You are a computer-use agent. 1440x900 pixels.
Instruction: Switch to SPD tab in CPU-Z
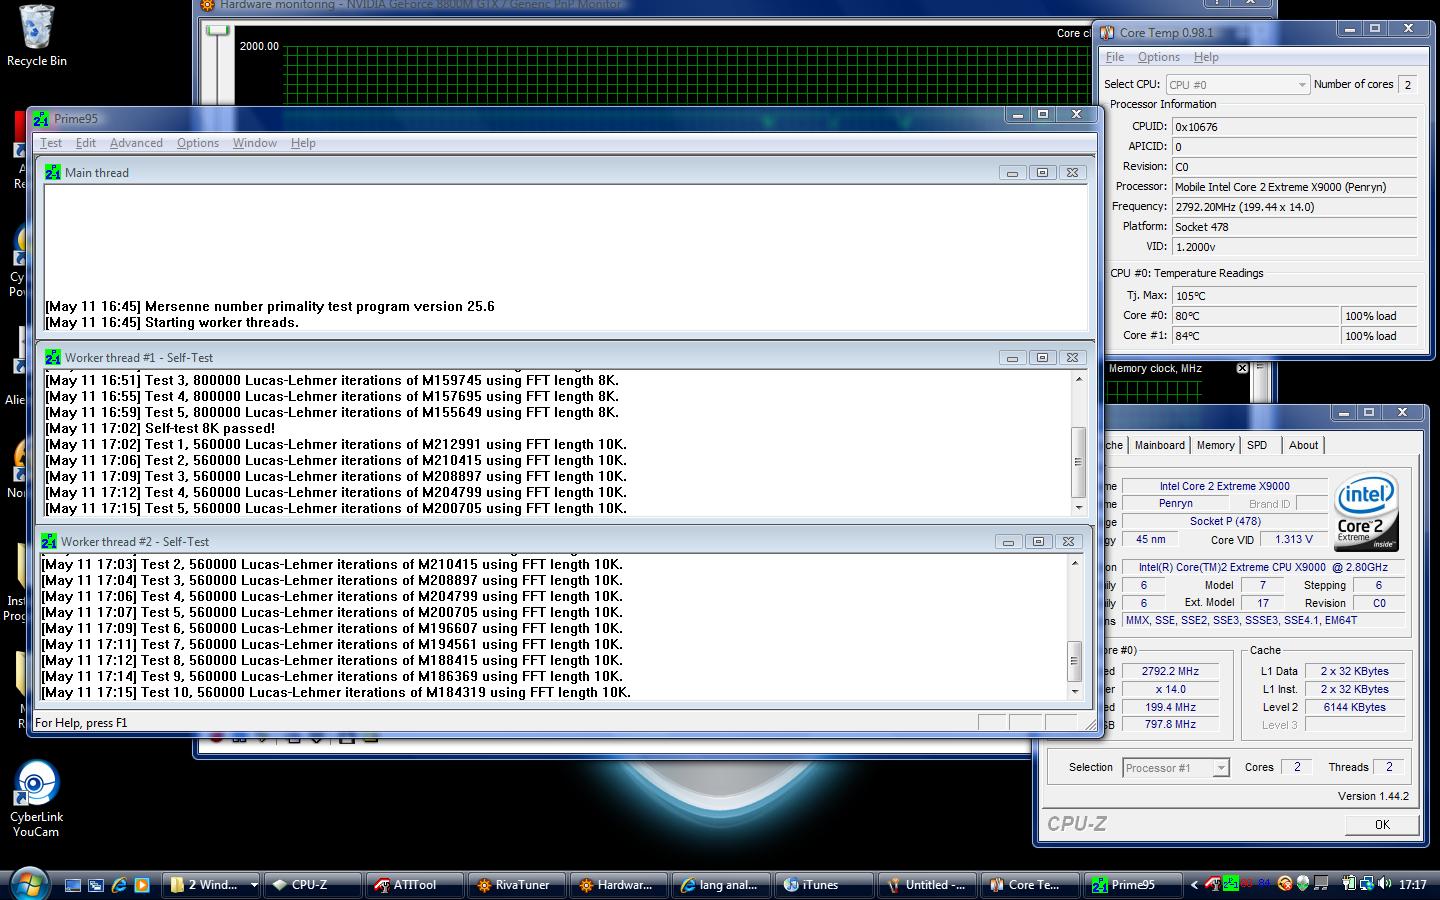1257,445
